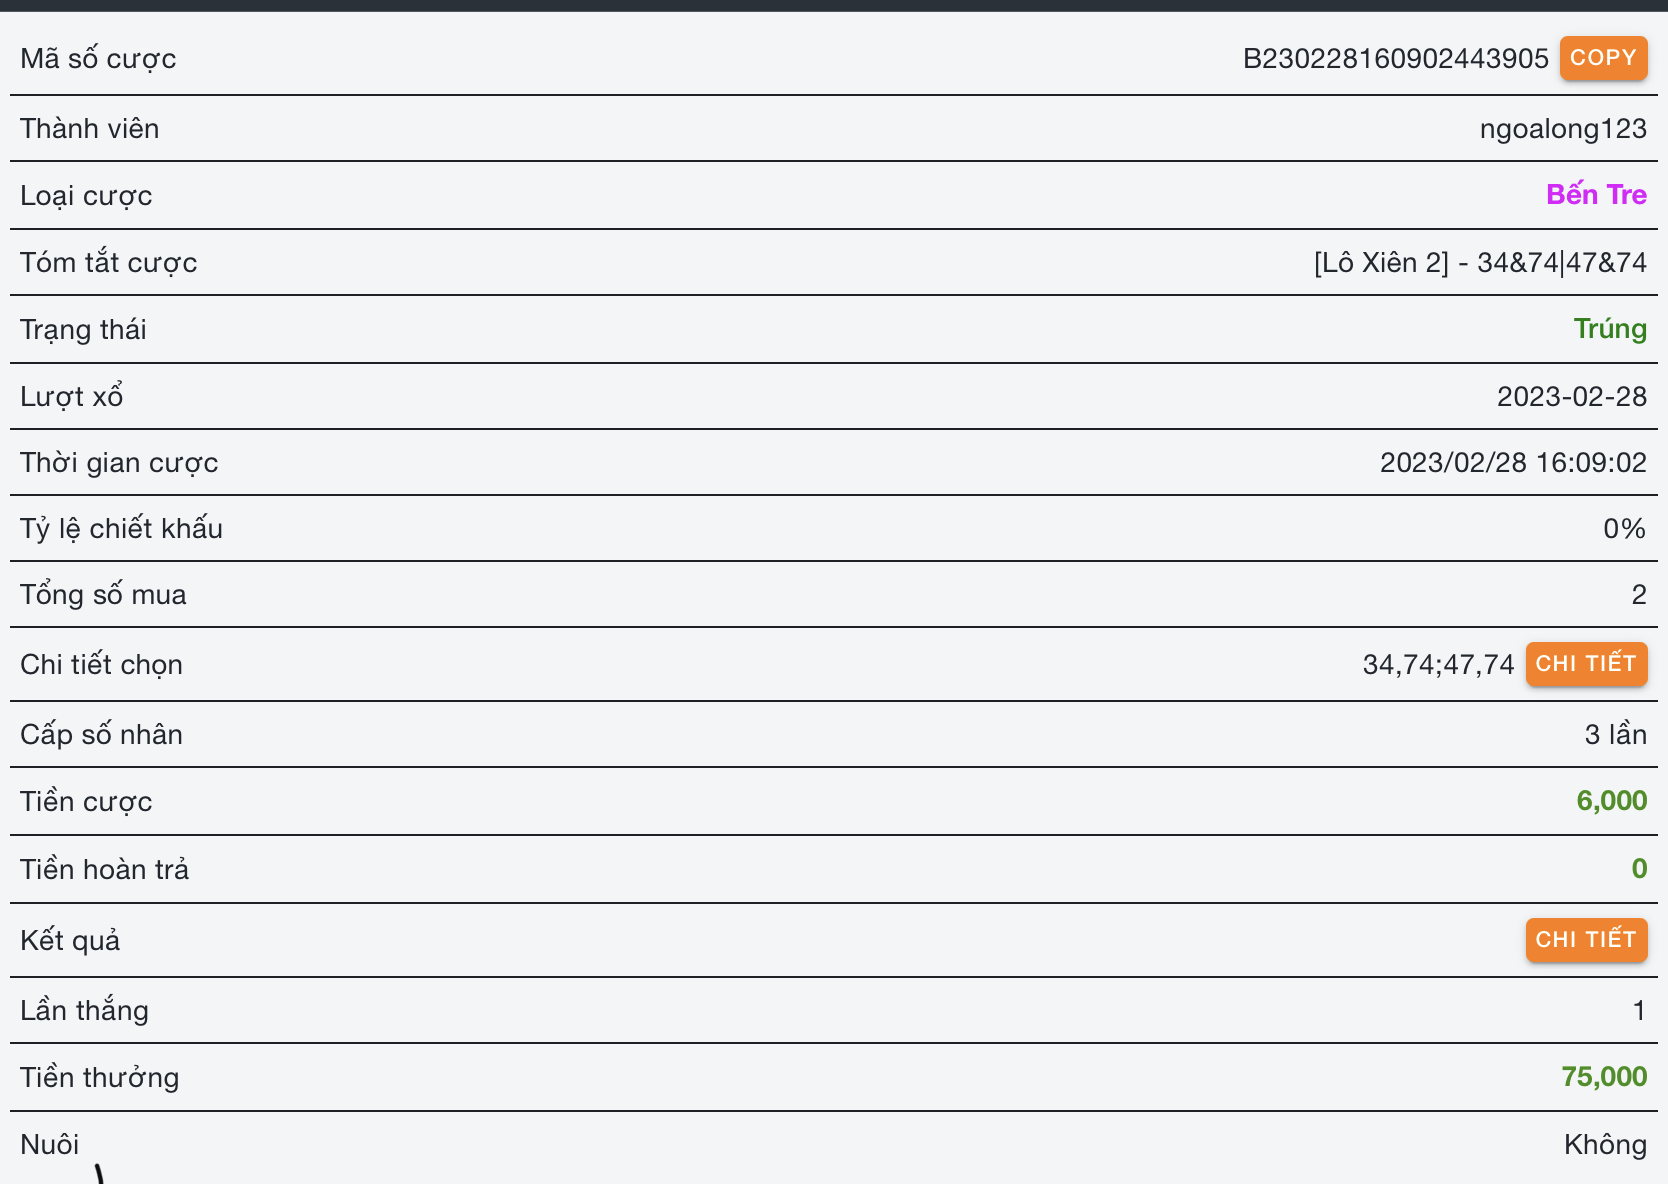Click the bet time 2023/02/28 16:09:02
Viewport: 1668px width, 1184px height.
pyautogui.click(x=1513, y=463)
